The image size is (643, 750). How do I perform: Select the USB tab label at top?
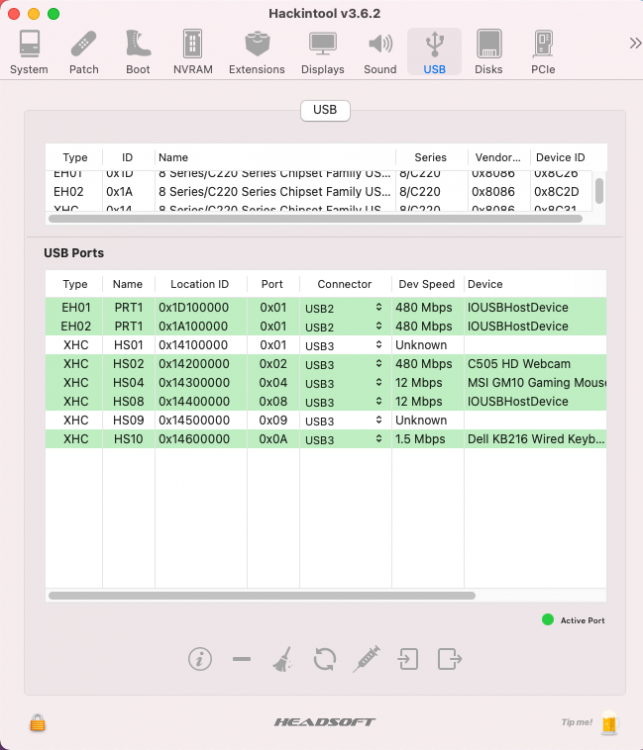pos(325,110)
